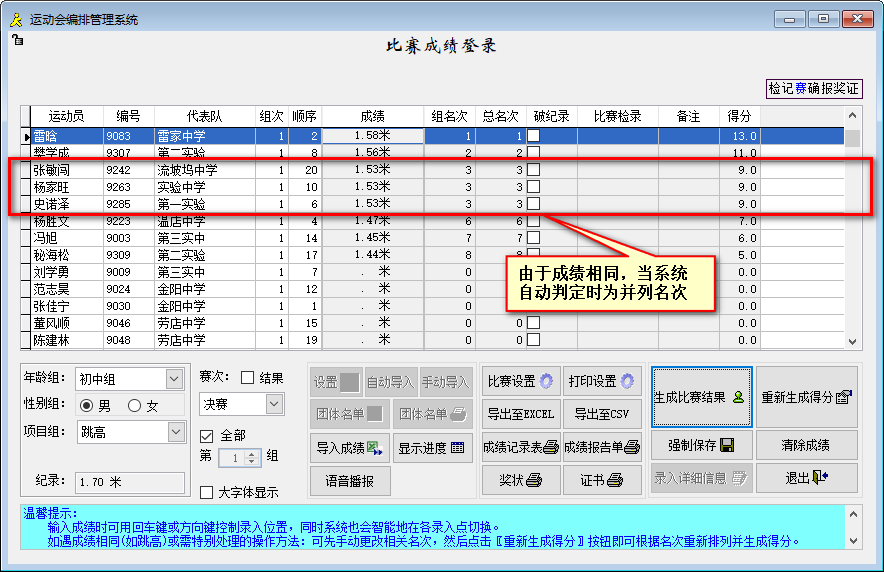
Task: Open 打印设置 print settings
Action: pyautogui.click(x=602, y=382)
